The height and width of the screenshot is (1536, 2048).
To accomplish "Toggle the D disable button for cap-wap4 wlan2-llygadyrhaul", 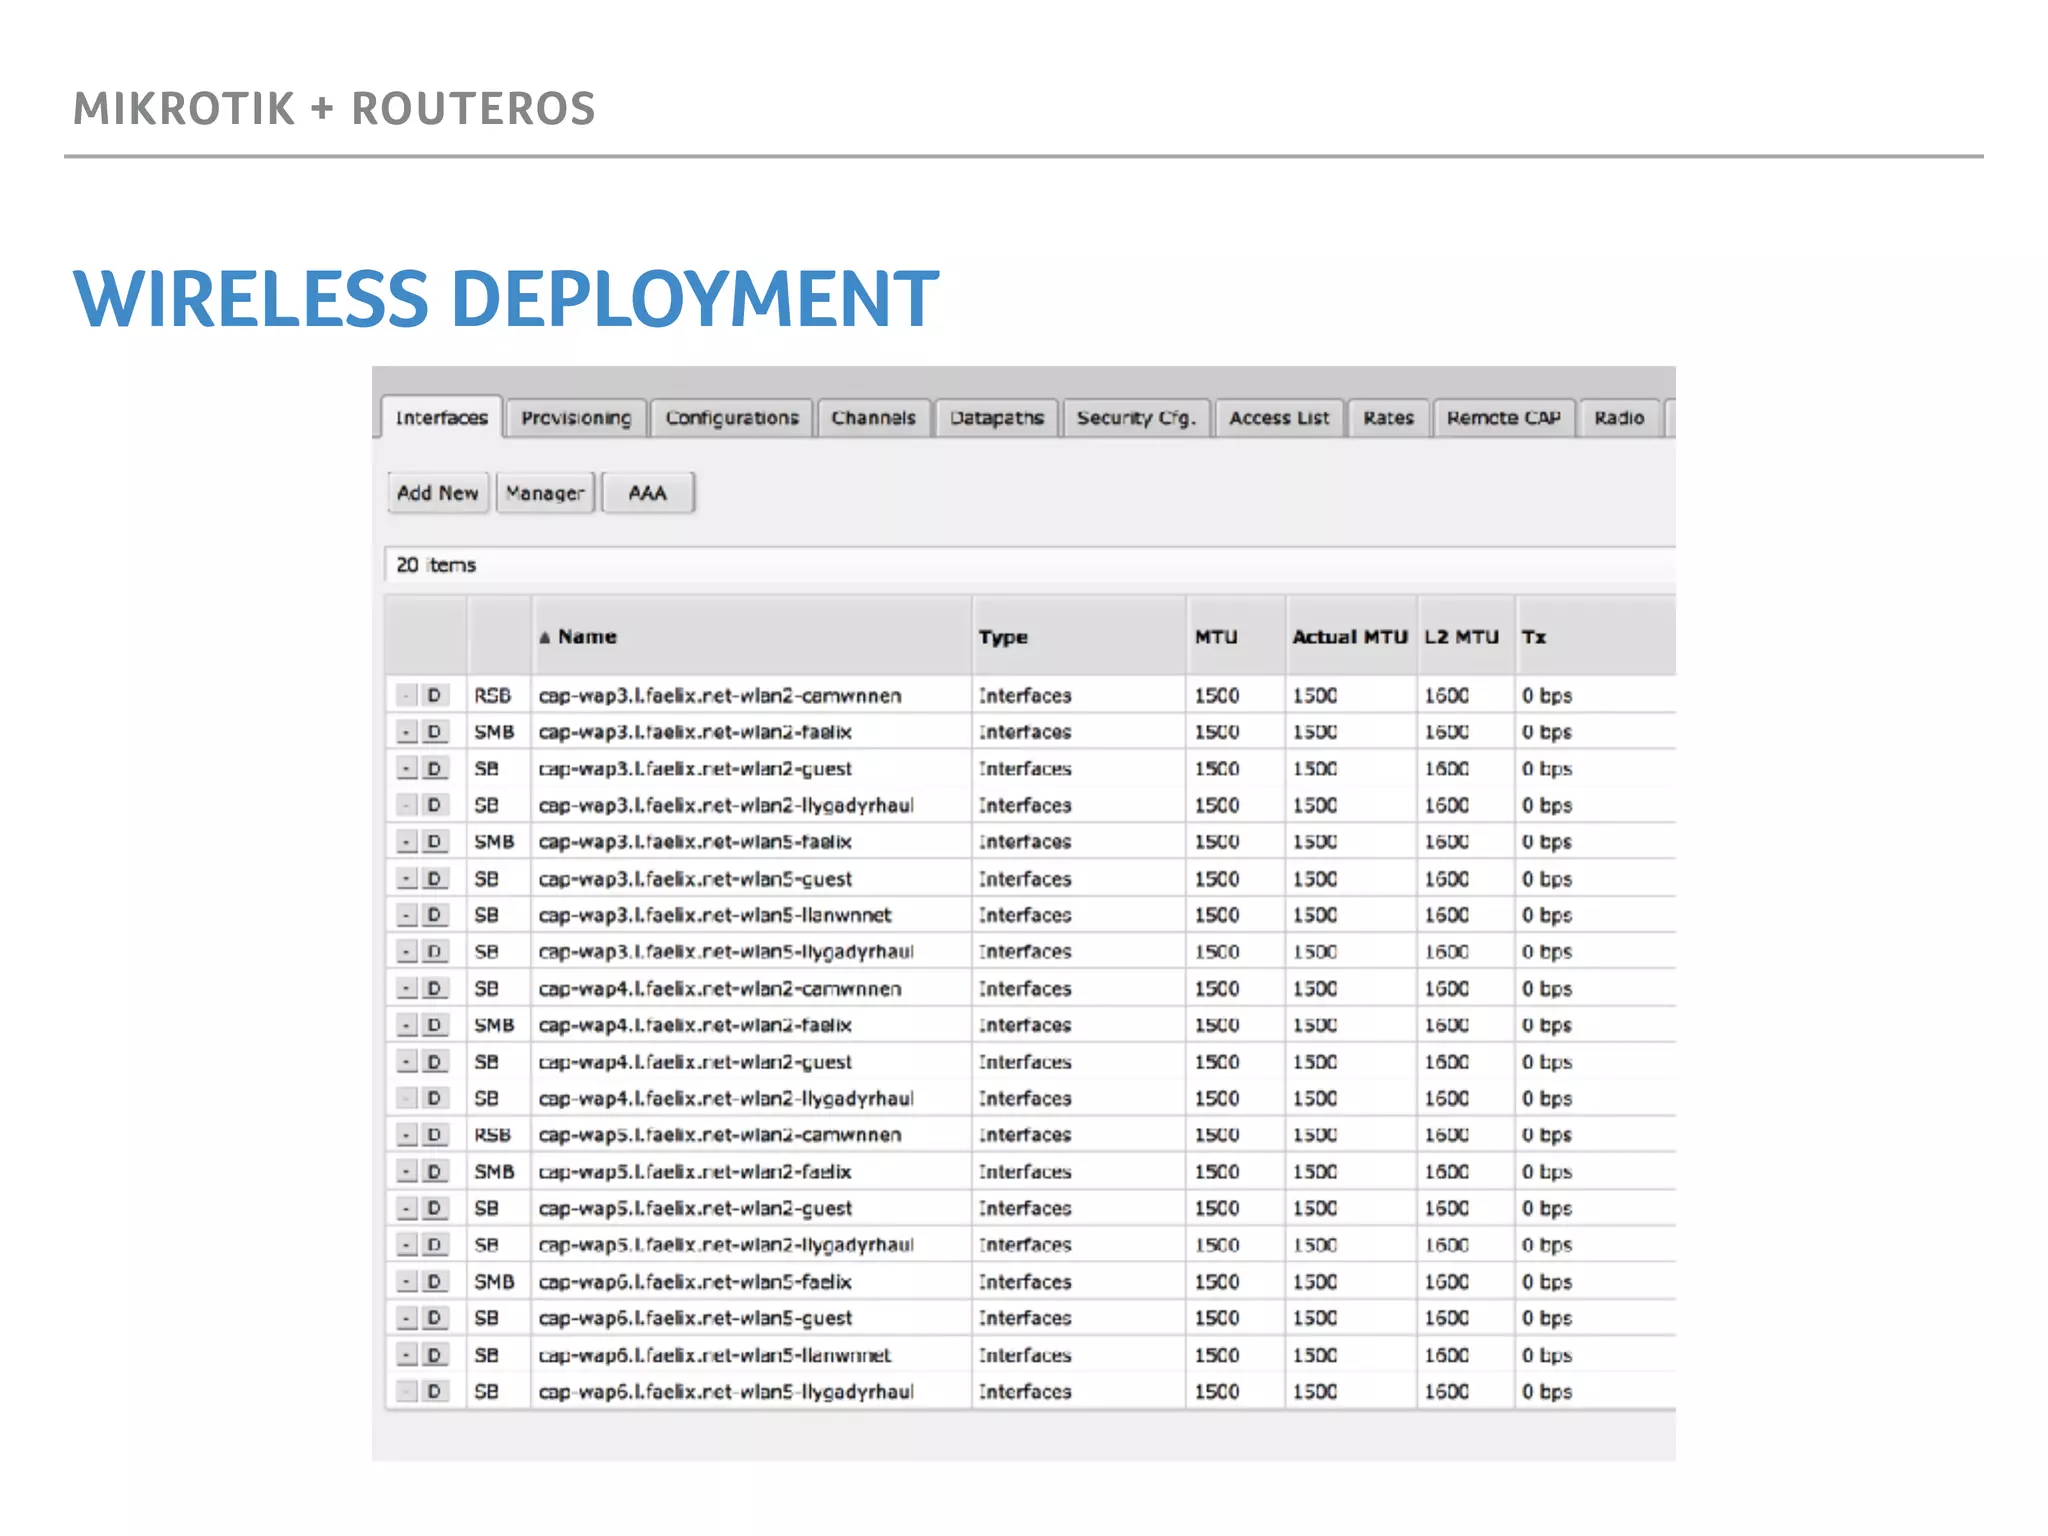I will [x=434, y=1098].
